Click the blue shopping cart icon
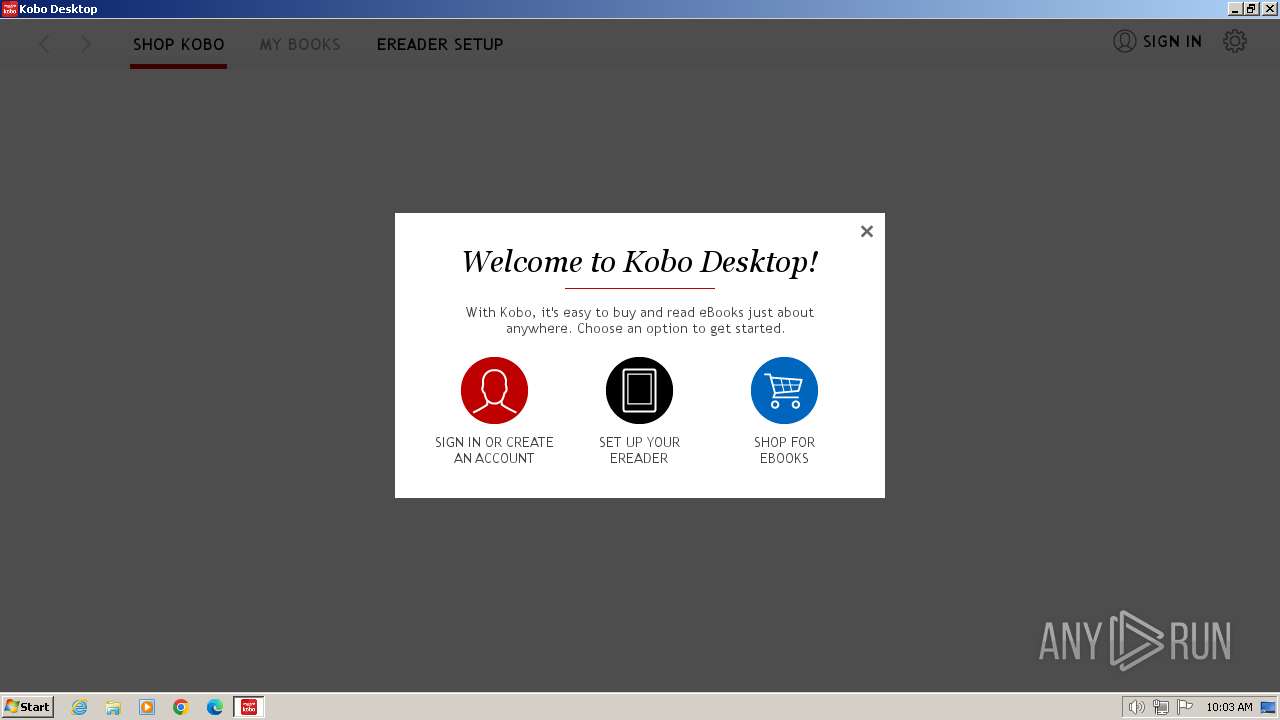 pos(784,390)
